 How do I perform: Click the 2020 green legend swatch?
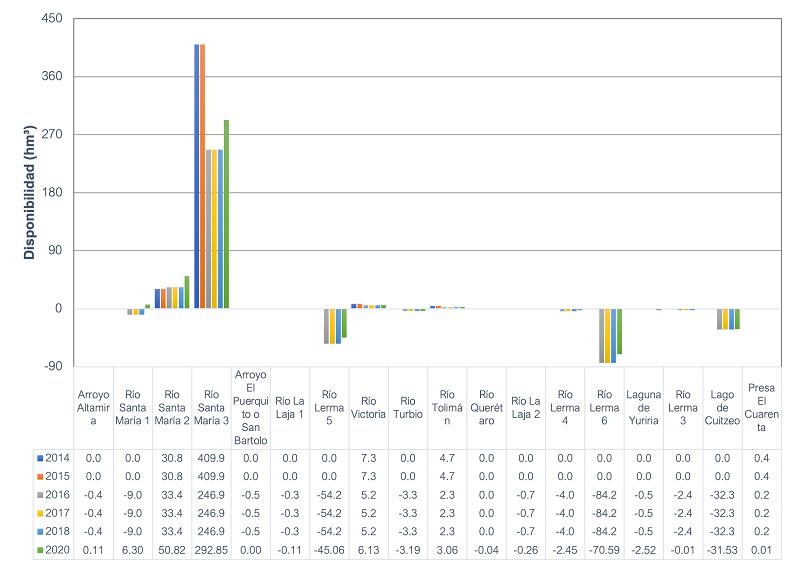tap(40, 549)
